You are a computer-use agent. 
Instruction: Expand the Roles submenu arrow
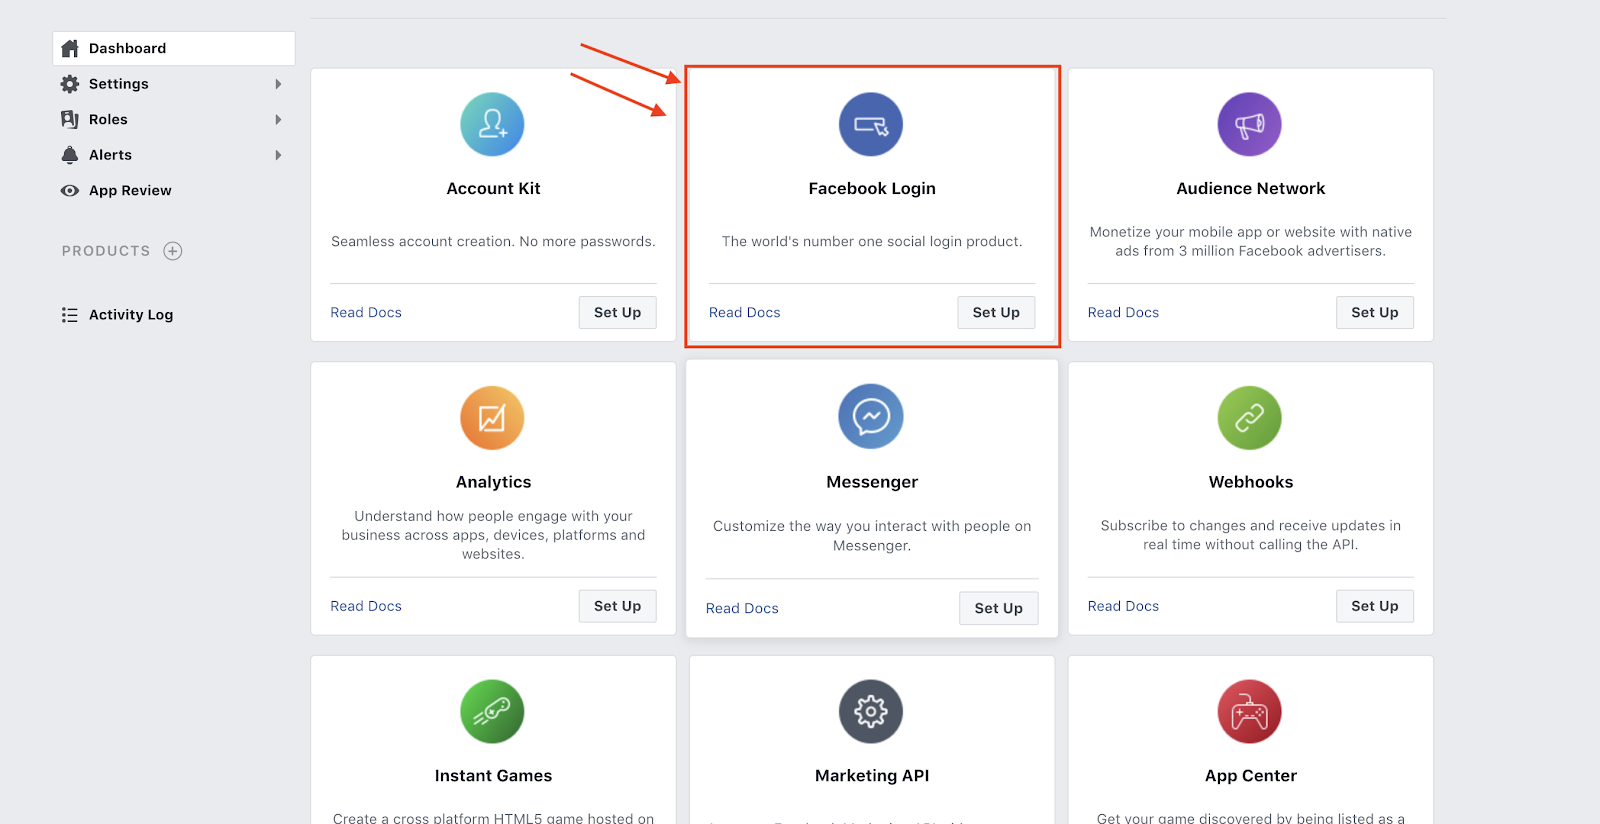click(x=278, y=120)
